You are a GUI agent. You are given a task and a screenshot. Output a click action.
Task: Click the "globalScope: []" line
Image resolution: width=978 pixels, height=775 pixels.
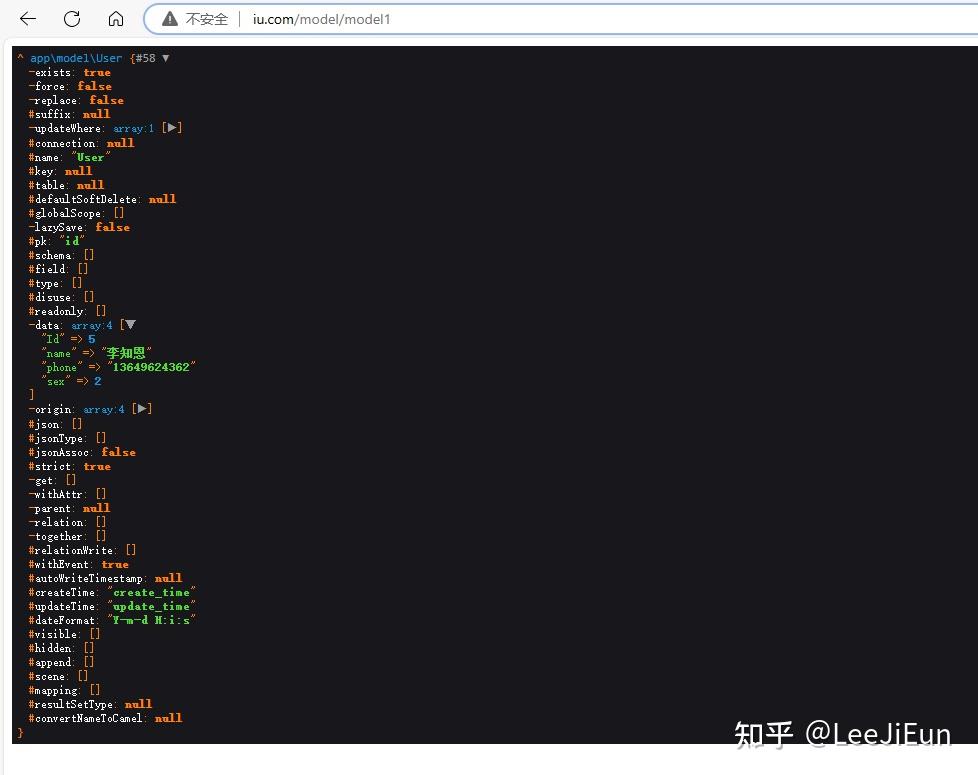point(76,213)
